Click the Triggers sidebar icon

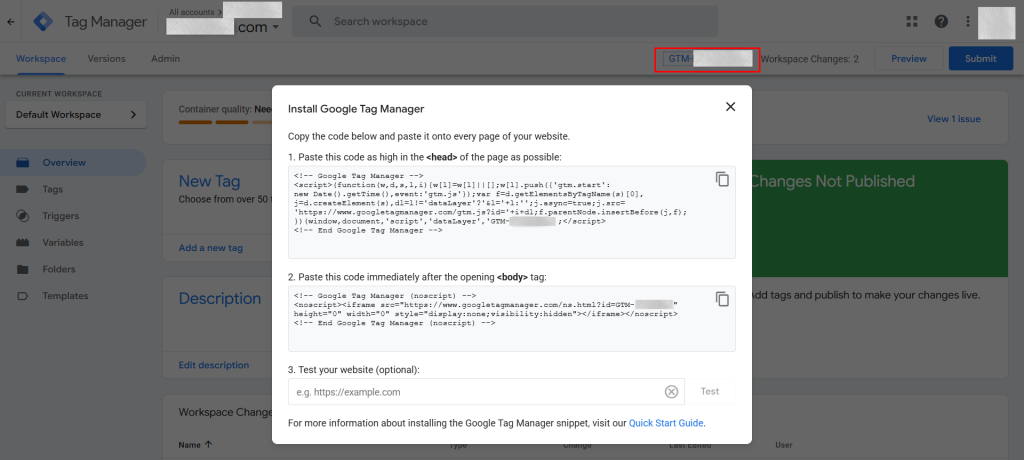(23, 216)
